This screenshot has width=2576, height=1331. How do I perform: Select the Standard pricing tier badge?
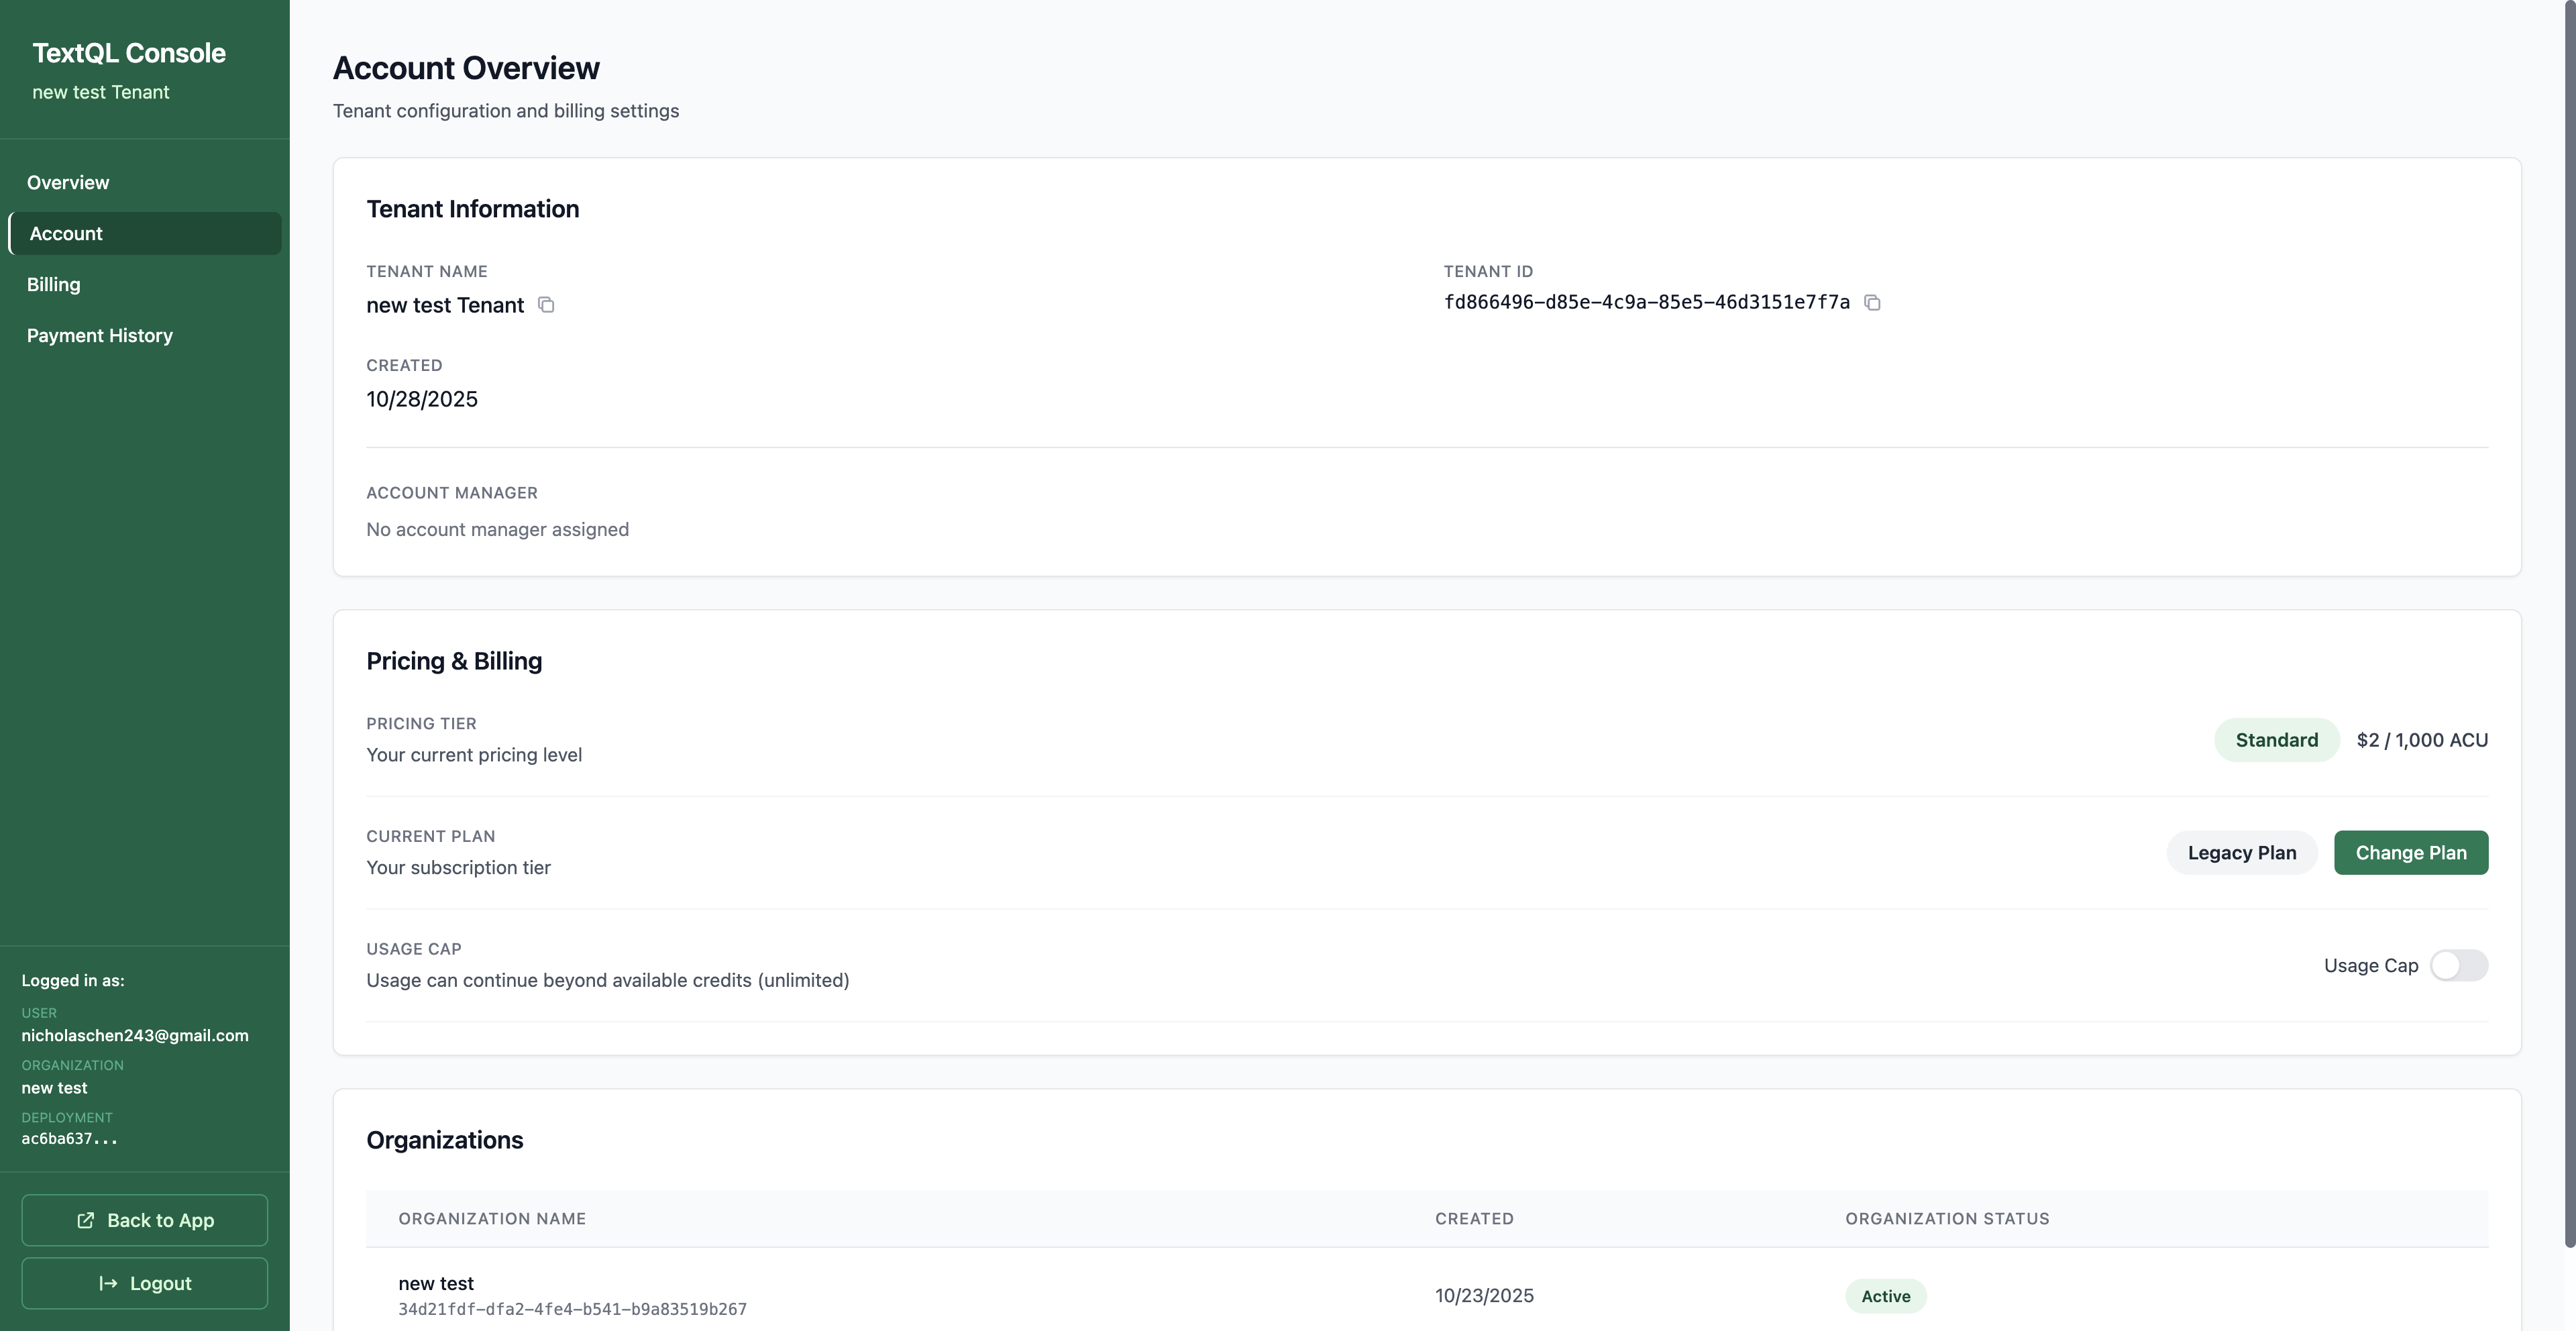(2276, 739)
